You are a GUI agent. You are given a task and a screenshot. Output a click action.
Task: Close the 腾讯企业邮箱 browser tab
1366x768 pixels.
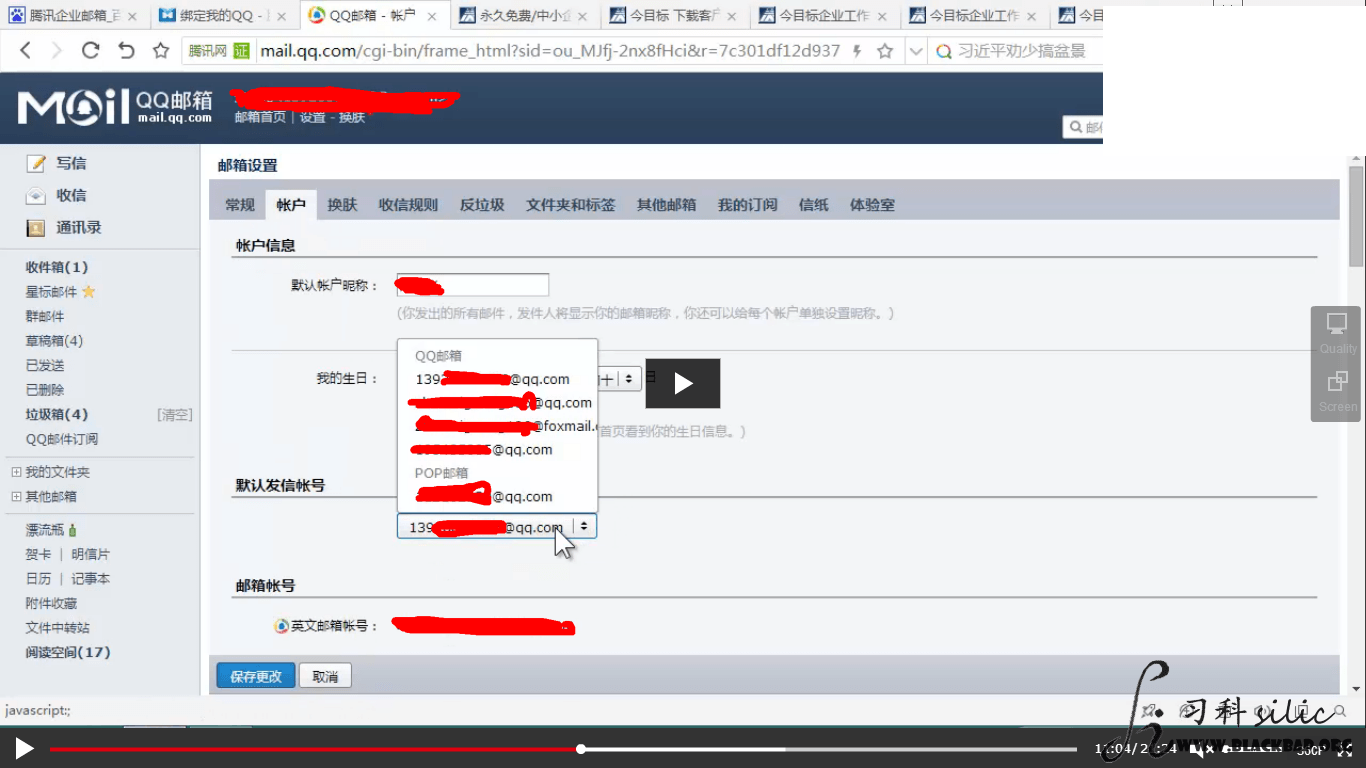coord(132,16)
